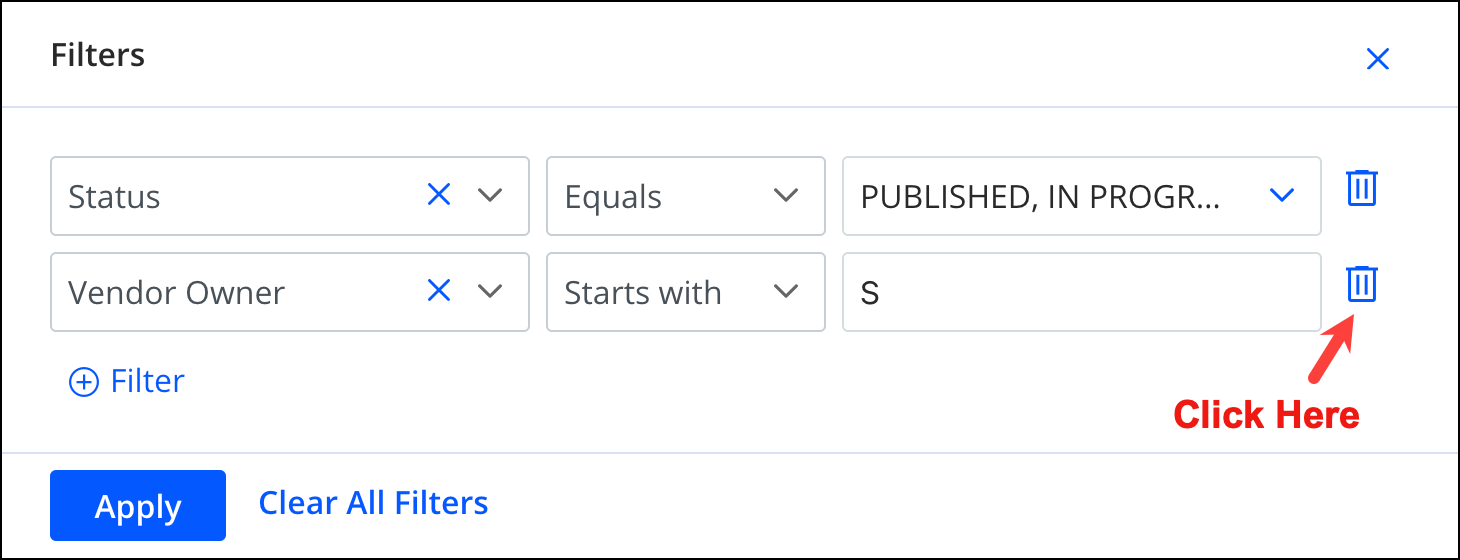
Task: Click the circled plus icon beside Filter
Action: point(84,382)
